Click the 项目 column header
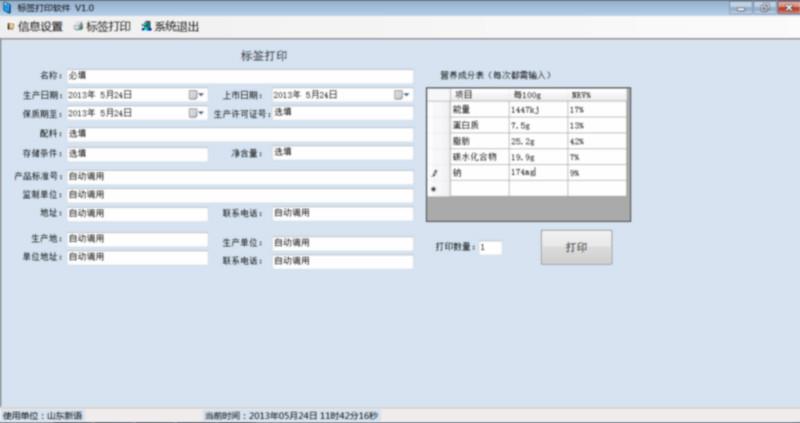This screenshot has width=800, height=423. click(478, 94)
